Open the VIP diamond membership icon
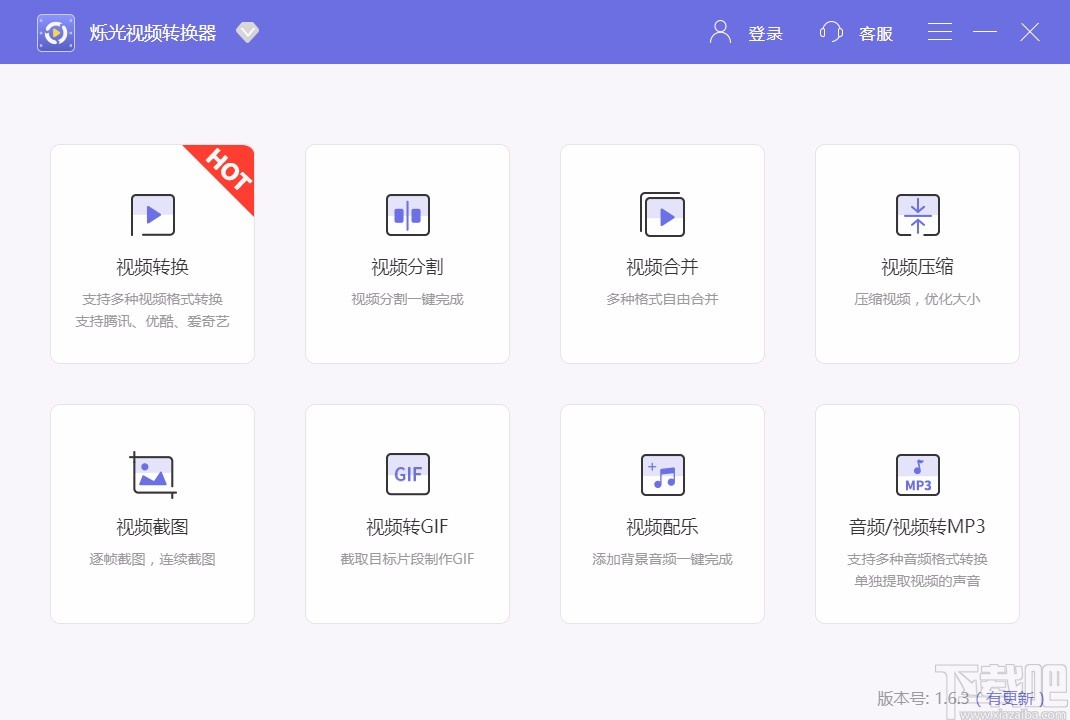The height and width of the screenshot is (720, 1070). coord(247,31)
